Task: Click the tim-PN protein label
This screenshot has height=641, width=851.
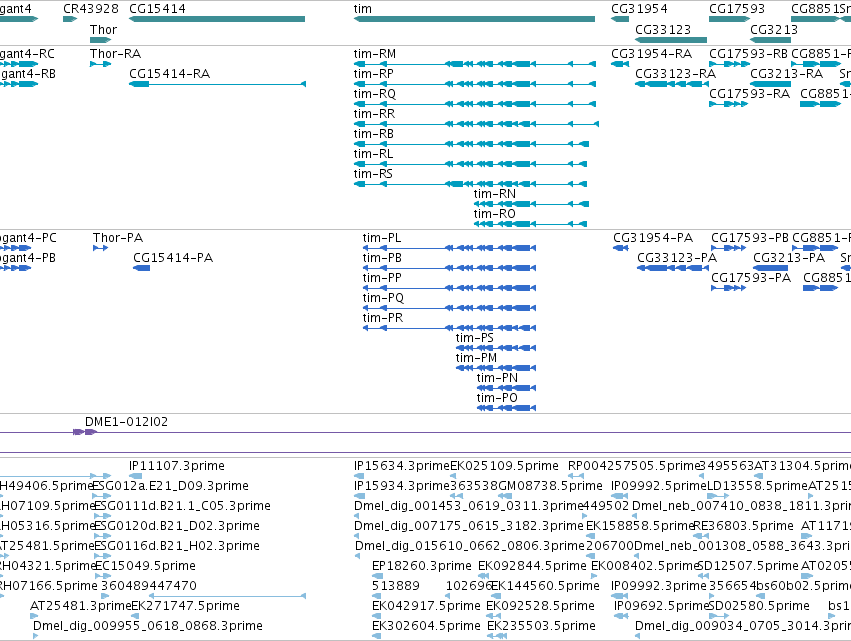Action: coord(497,378)
